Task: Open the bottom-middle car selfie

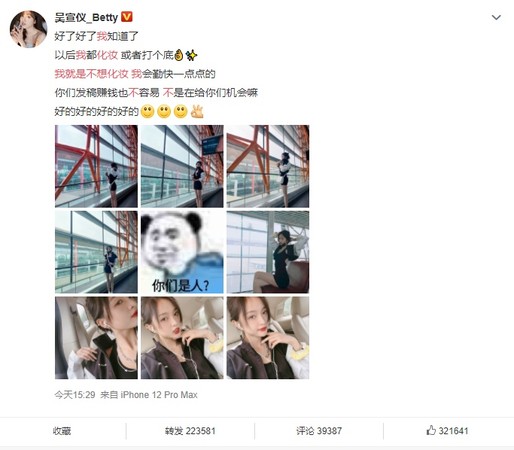Action: pos(182,338)
